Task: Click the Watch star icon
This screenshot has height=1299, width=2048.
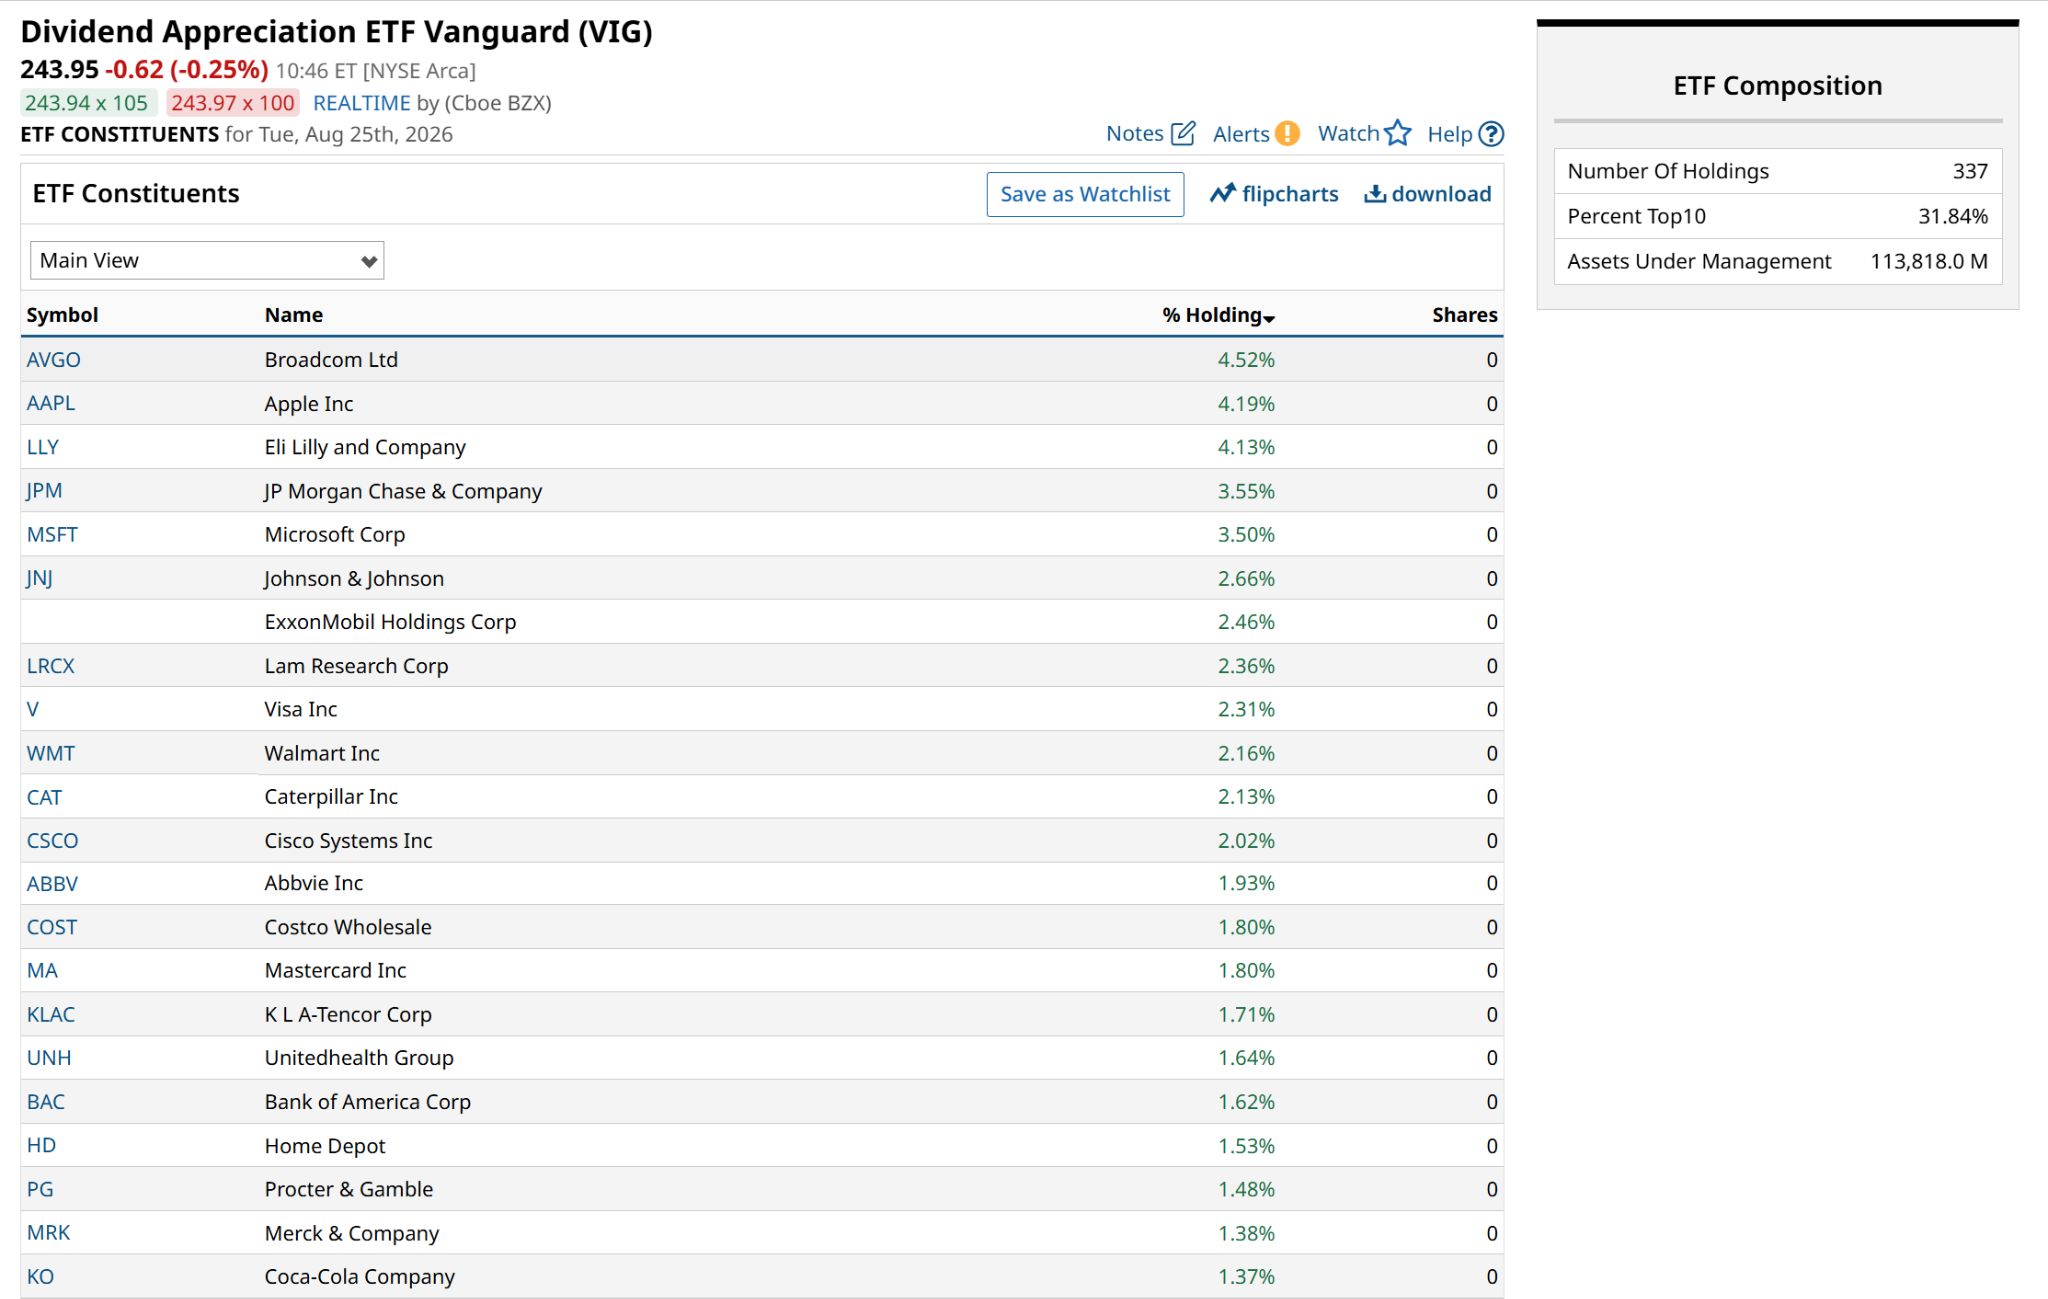Action: (1398, 133)
